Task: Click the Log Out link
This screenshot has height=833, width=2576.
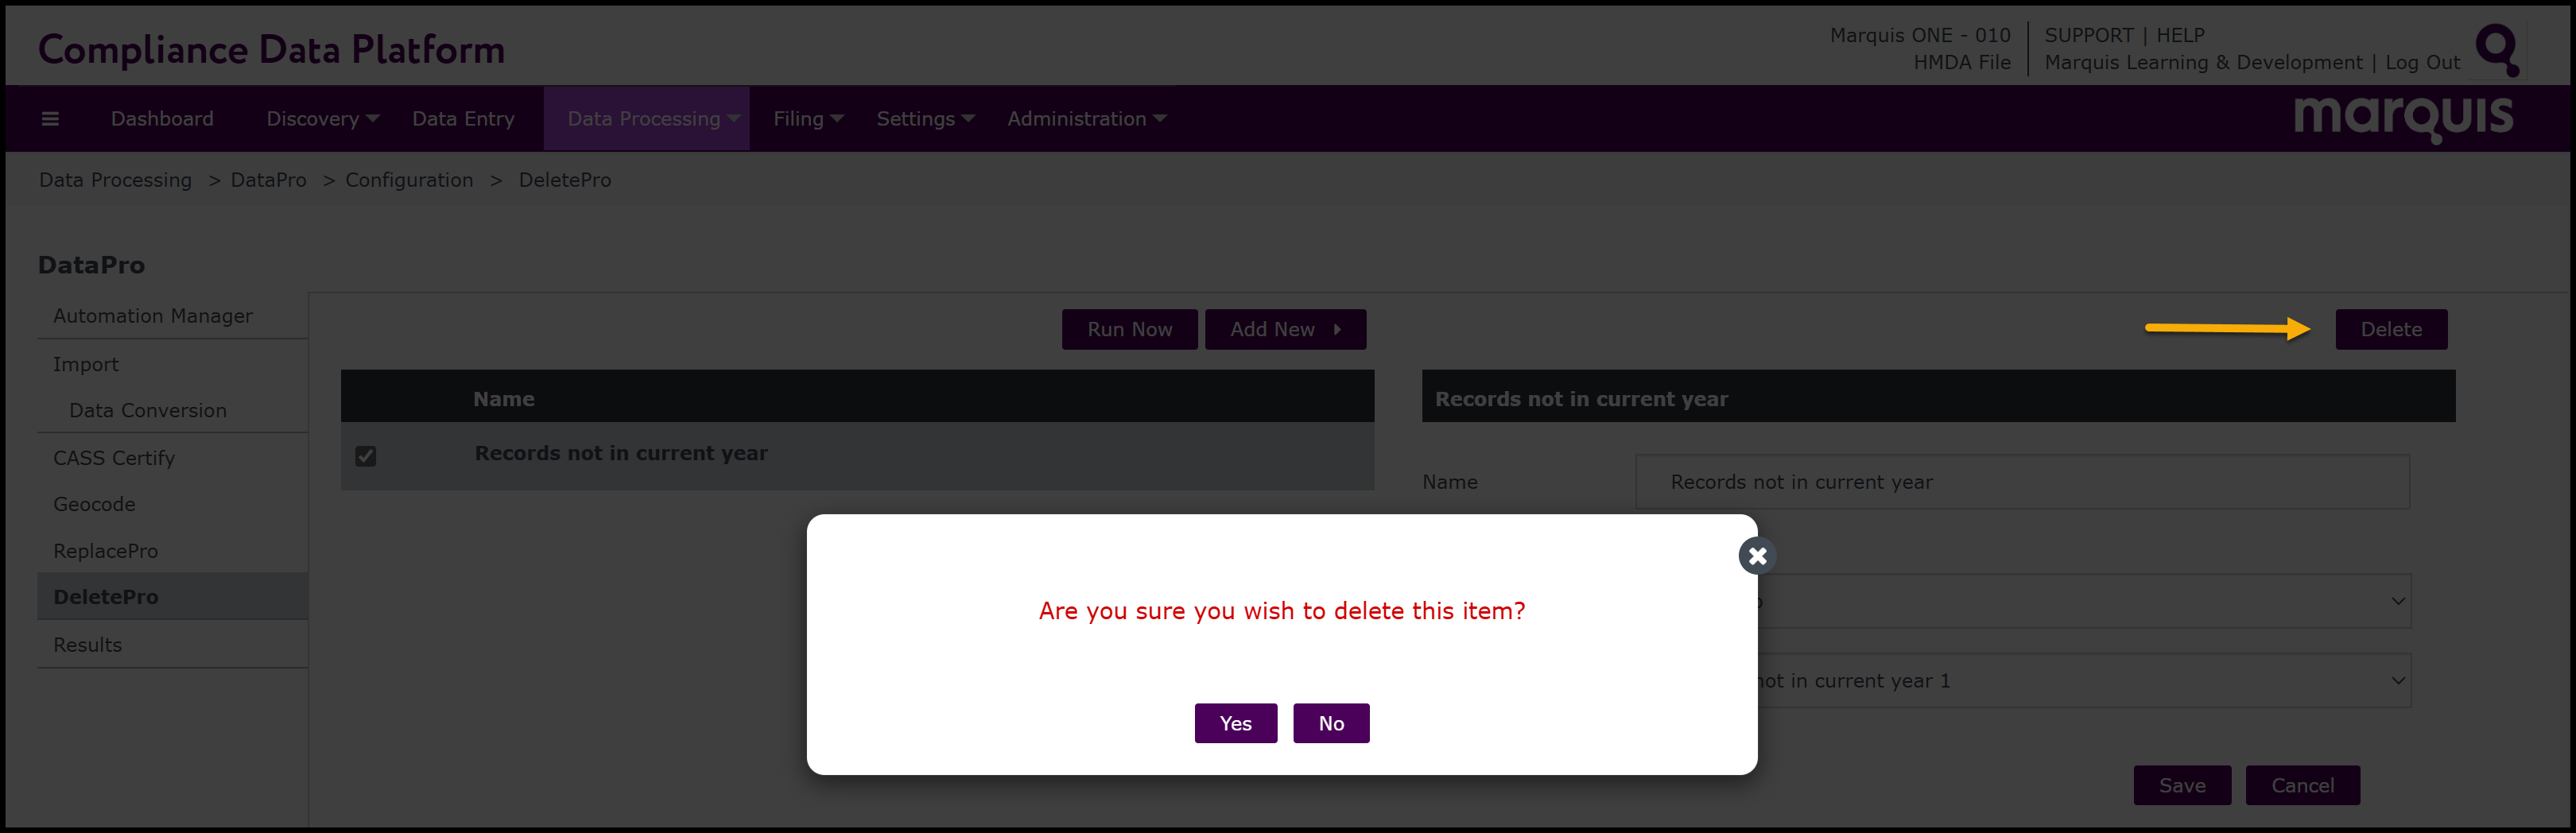Action: point(2422,63)
